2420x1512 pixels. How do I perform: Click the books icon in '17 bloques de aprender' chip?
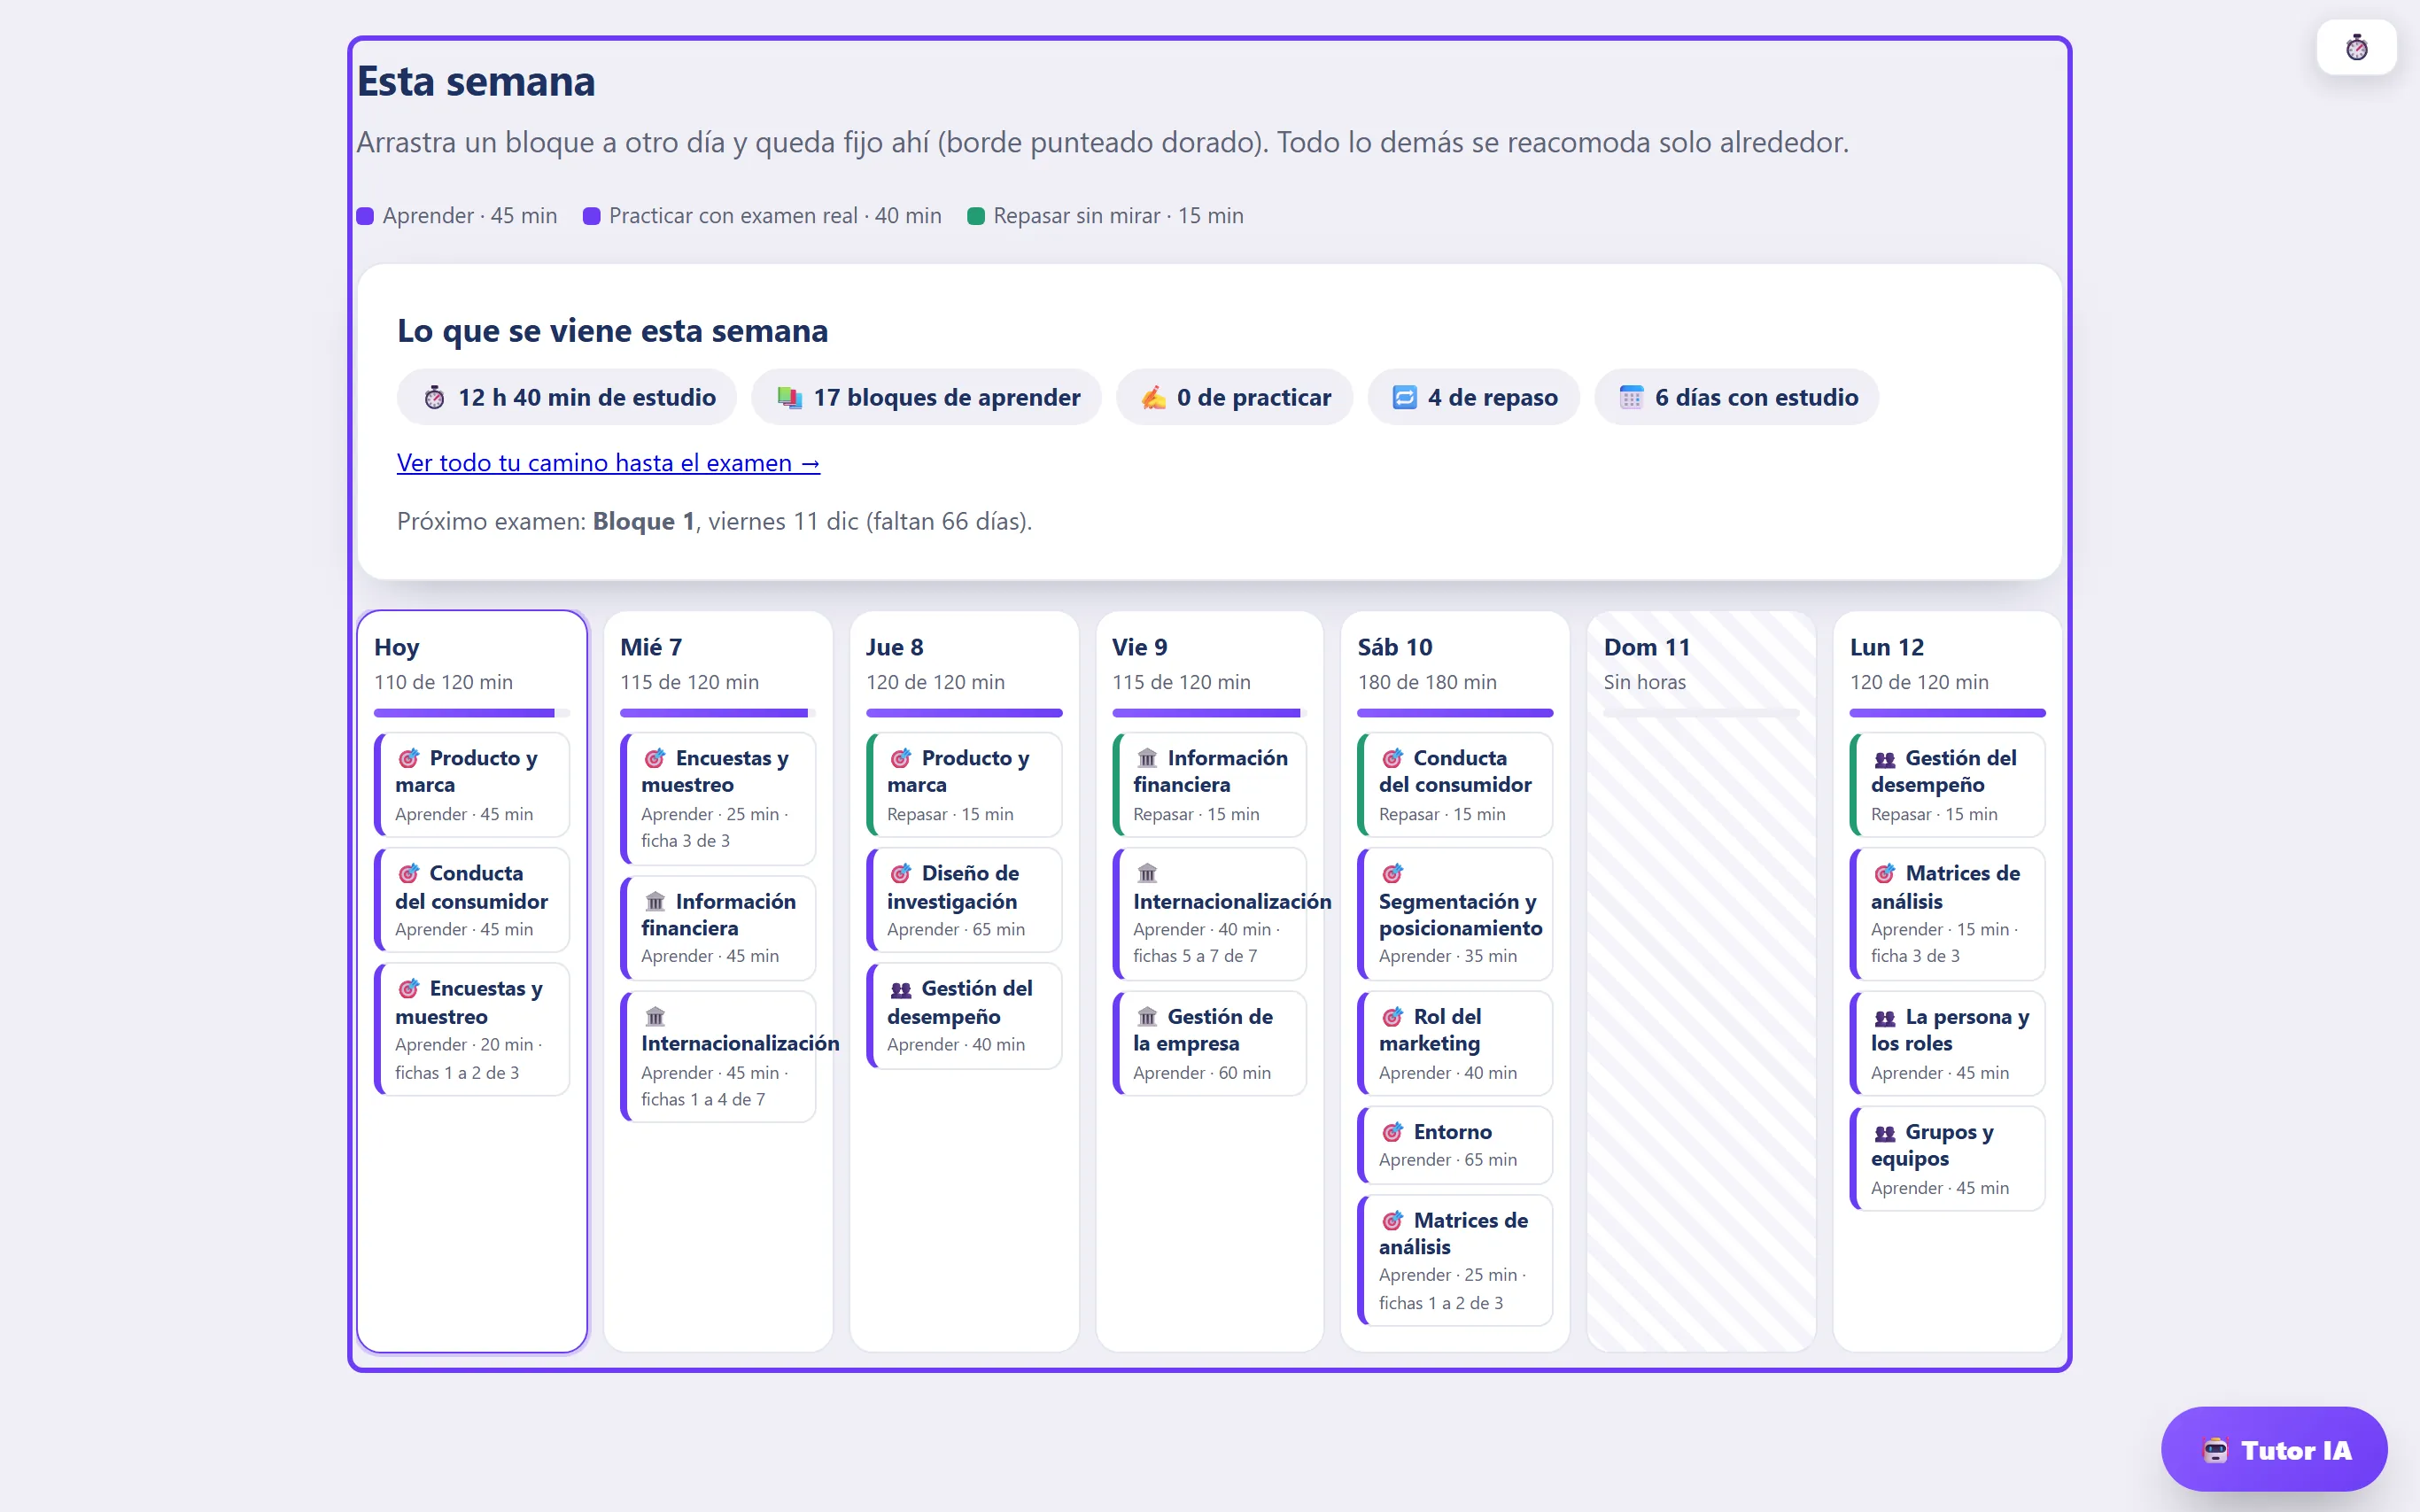tap(790, 398)
